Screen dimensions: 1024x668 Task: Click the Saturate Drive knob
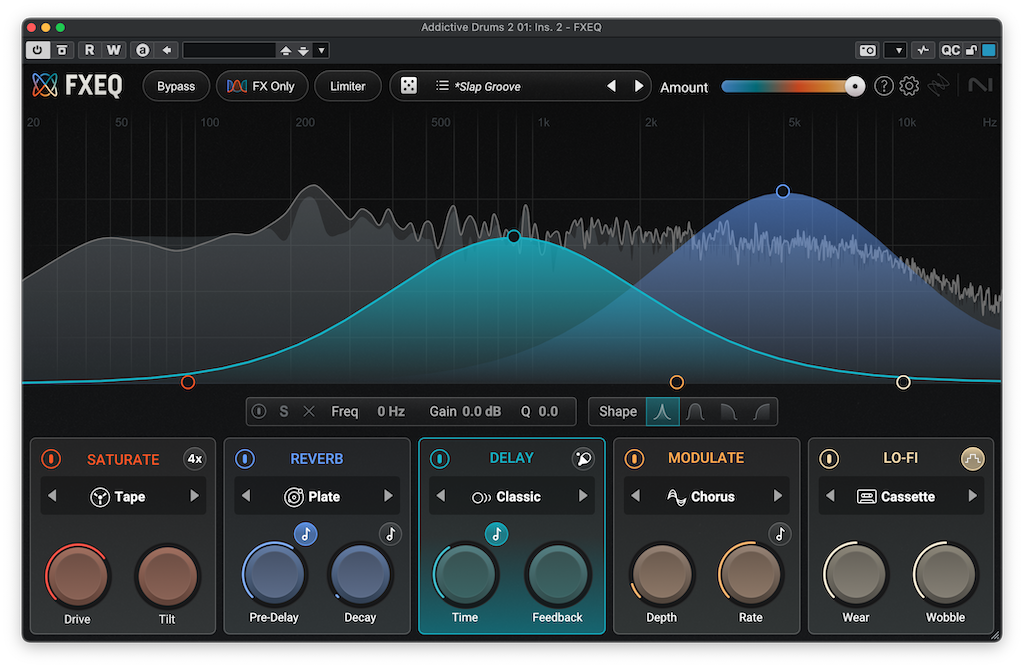(77, 576)
